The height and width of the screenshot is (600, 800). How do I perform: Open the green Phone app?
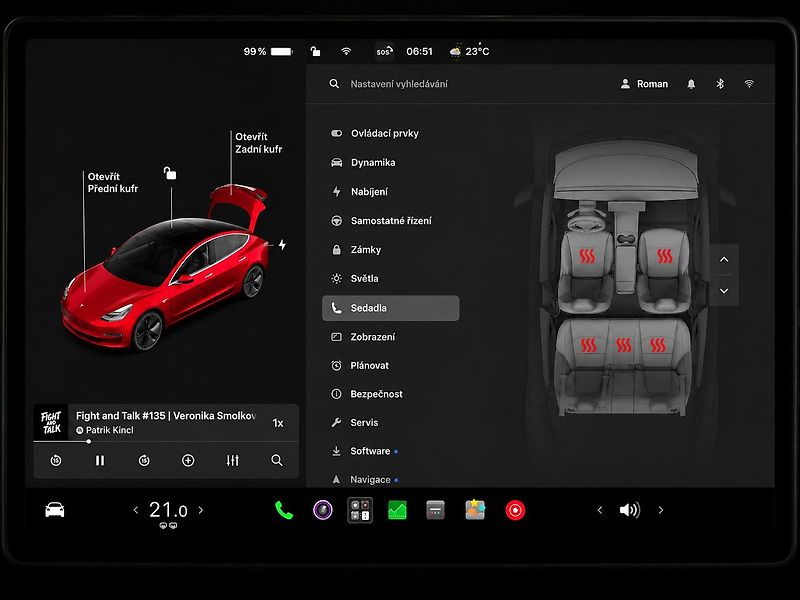[x=284, y=510]
